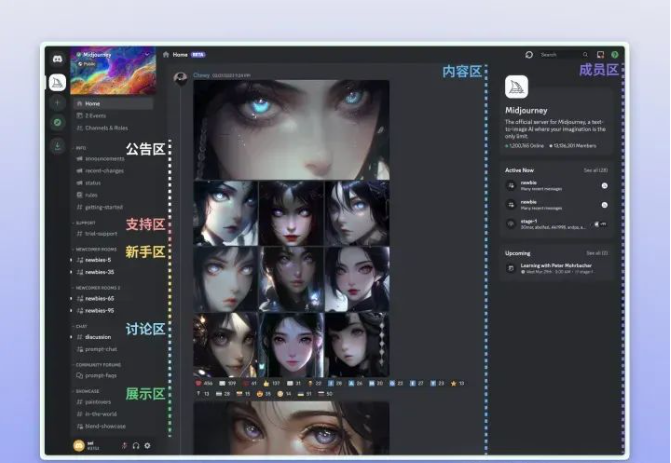
Task: Collapse the SUPPORT channel category
Action: [85, 223]
